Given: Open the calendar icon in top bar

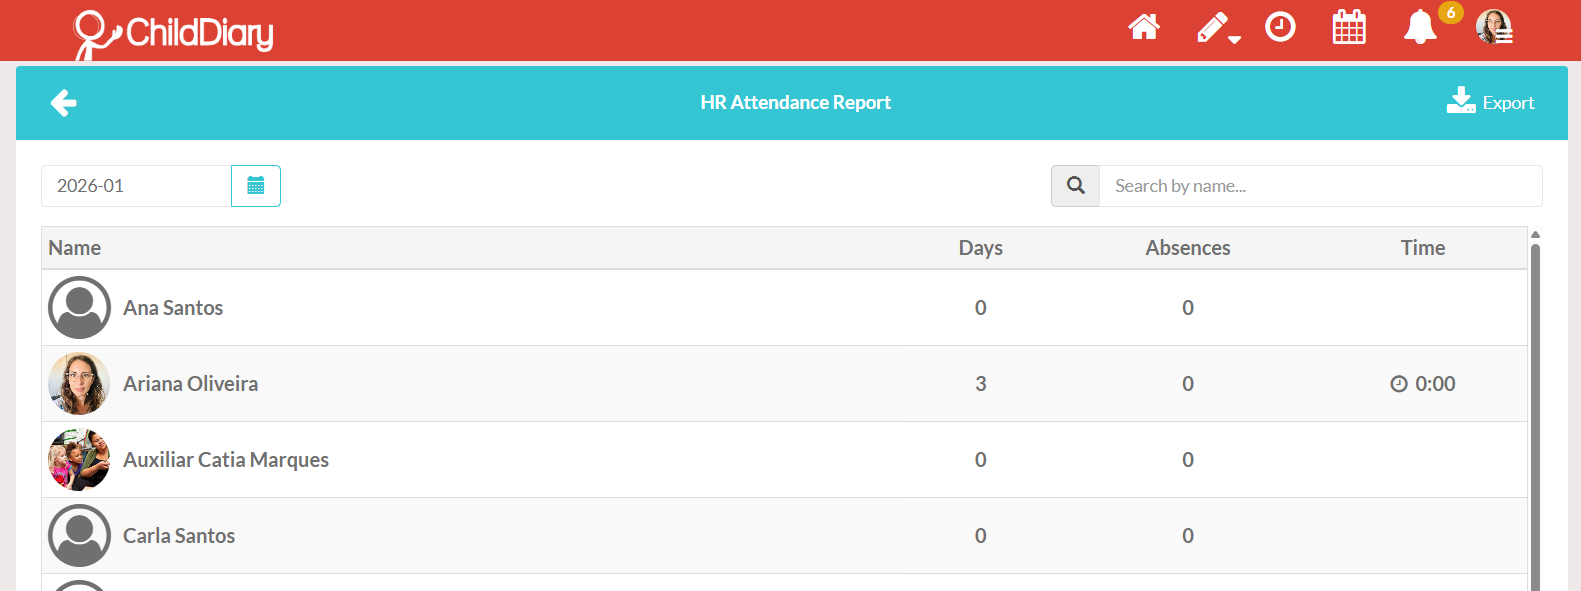Looking at the screenshot, I should point(1349,27).
